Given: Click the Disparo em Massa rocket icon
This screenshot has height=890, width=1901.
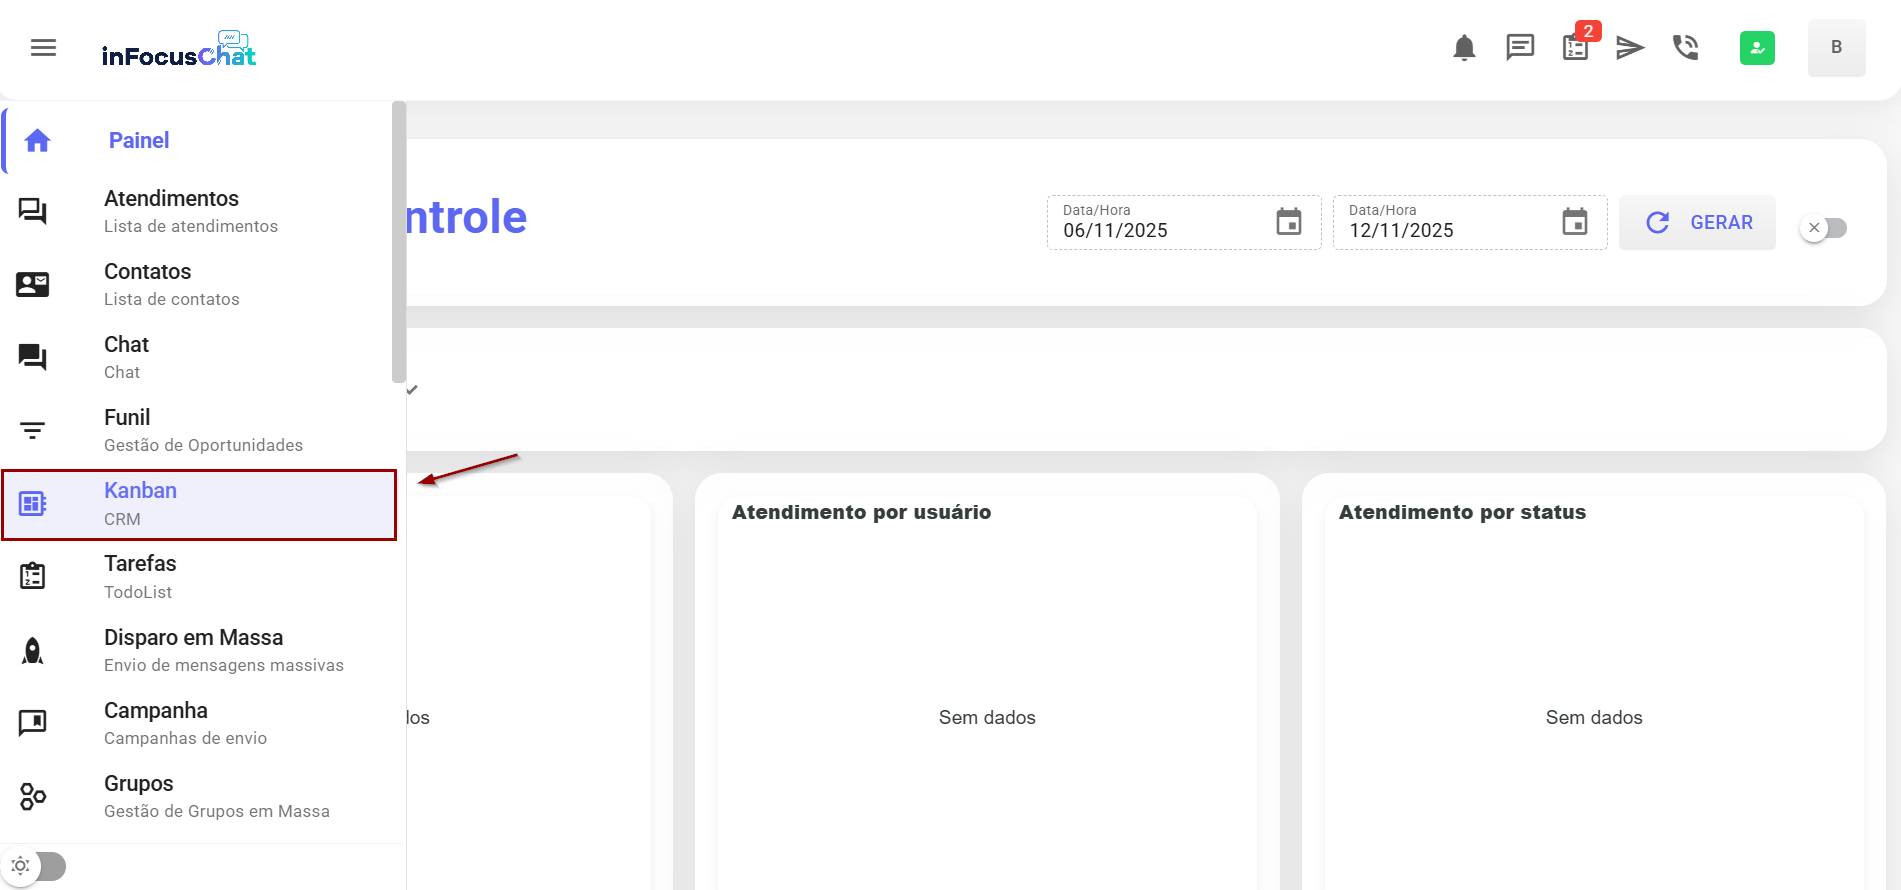Looking at the screenshot, I should 32,651.
